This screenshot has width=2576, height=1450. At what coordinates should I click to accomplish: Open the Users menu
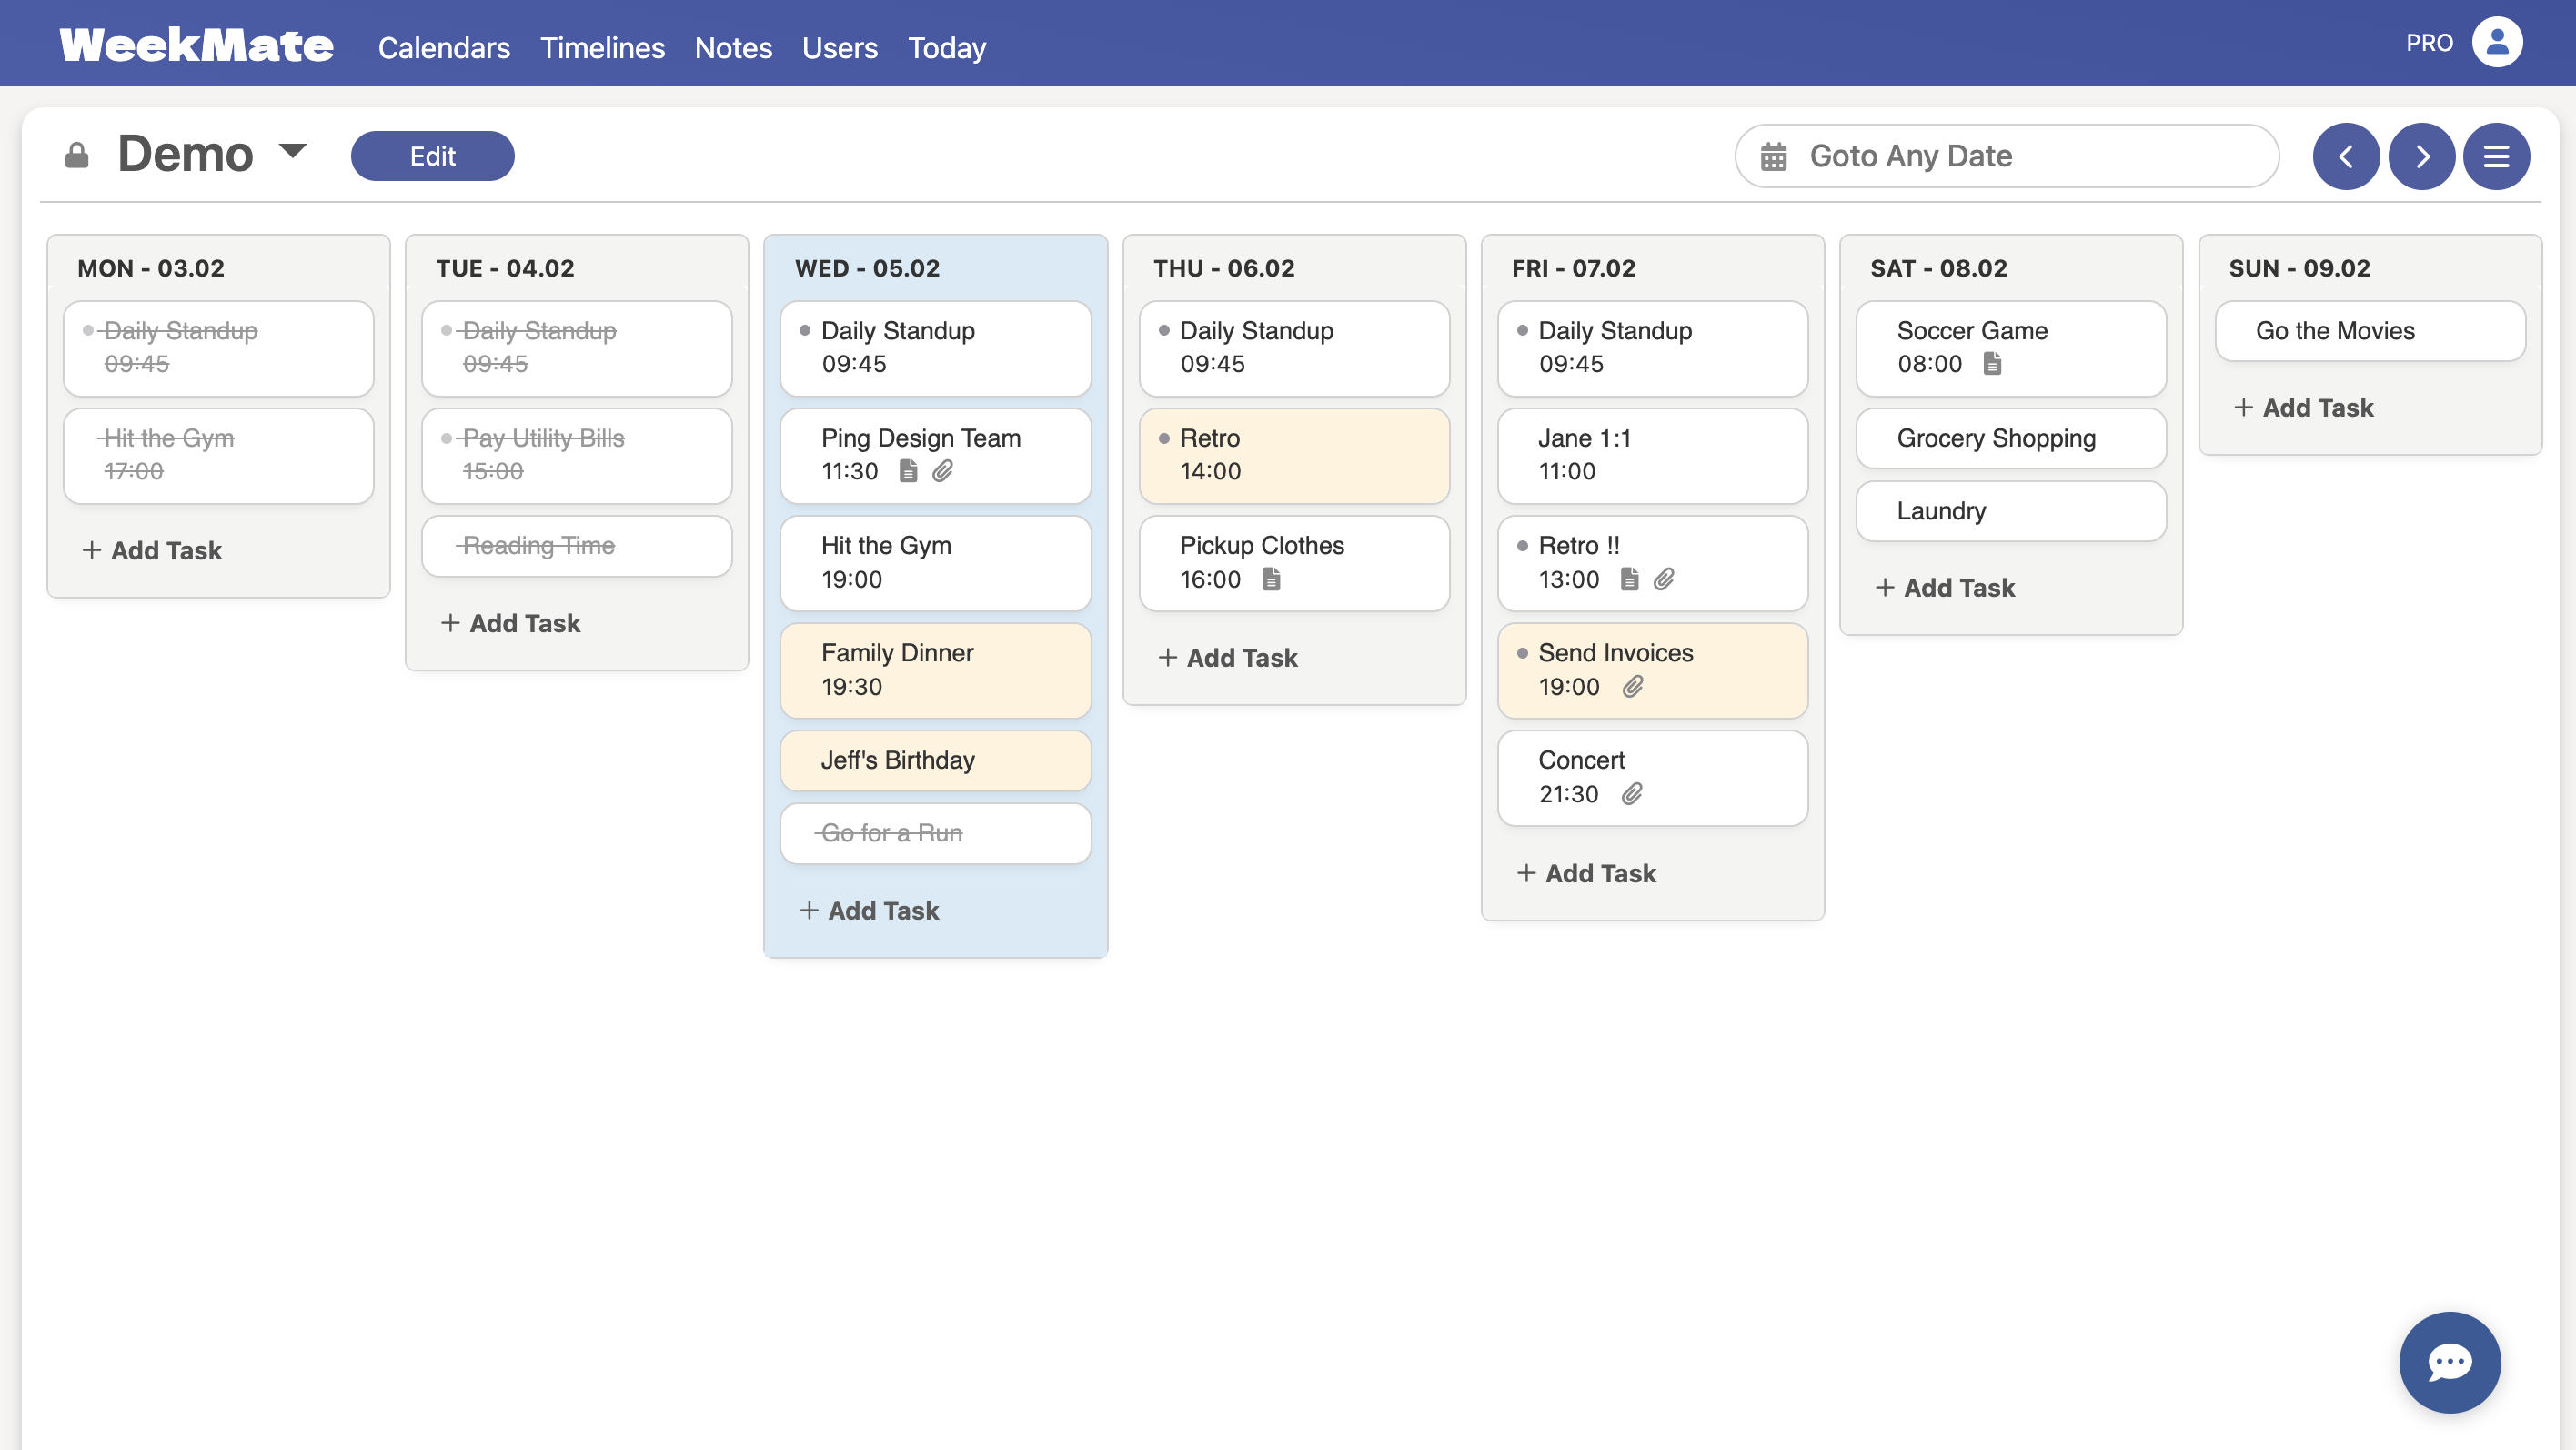839,48
